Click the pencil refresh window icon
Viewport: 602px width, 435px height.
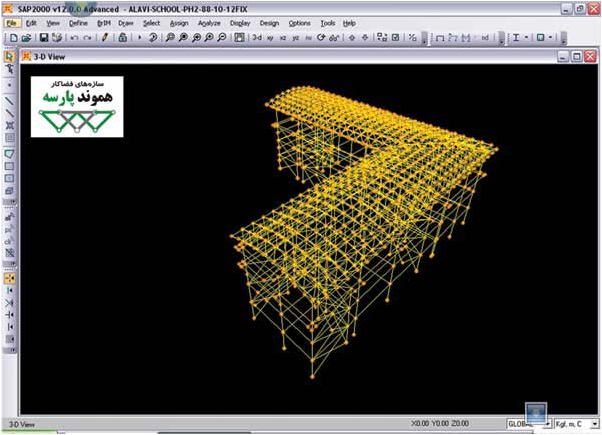(x=104, y=37)
